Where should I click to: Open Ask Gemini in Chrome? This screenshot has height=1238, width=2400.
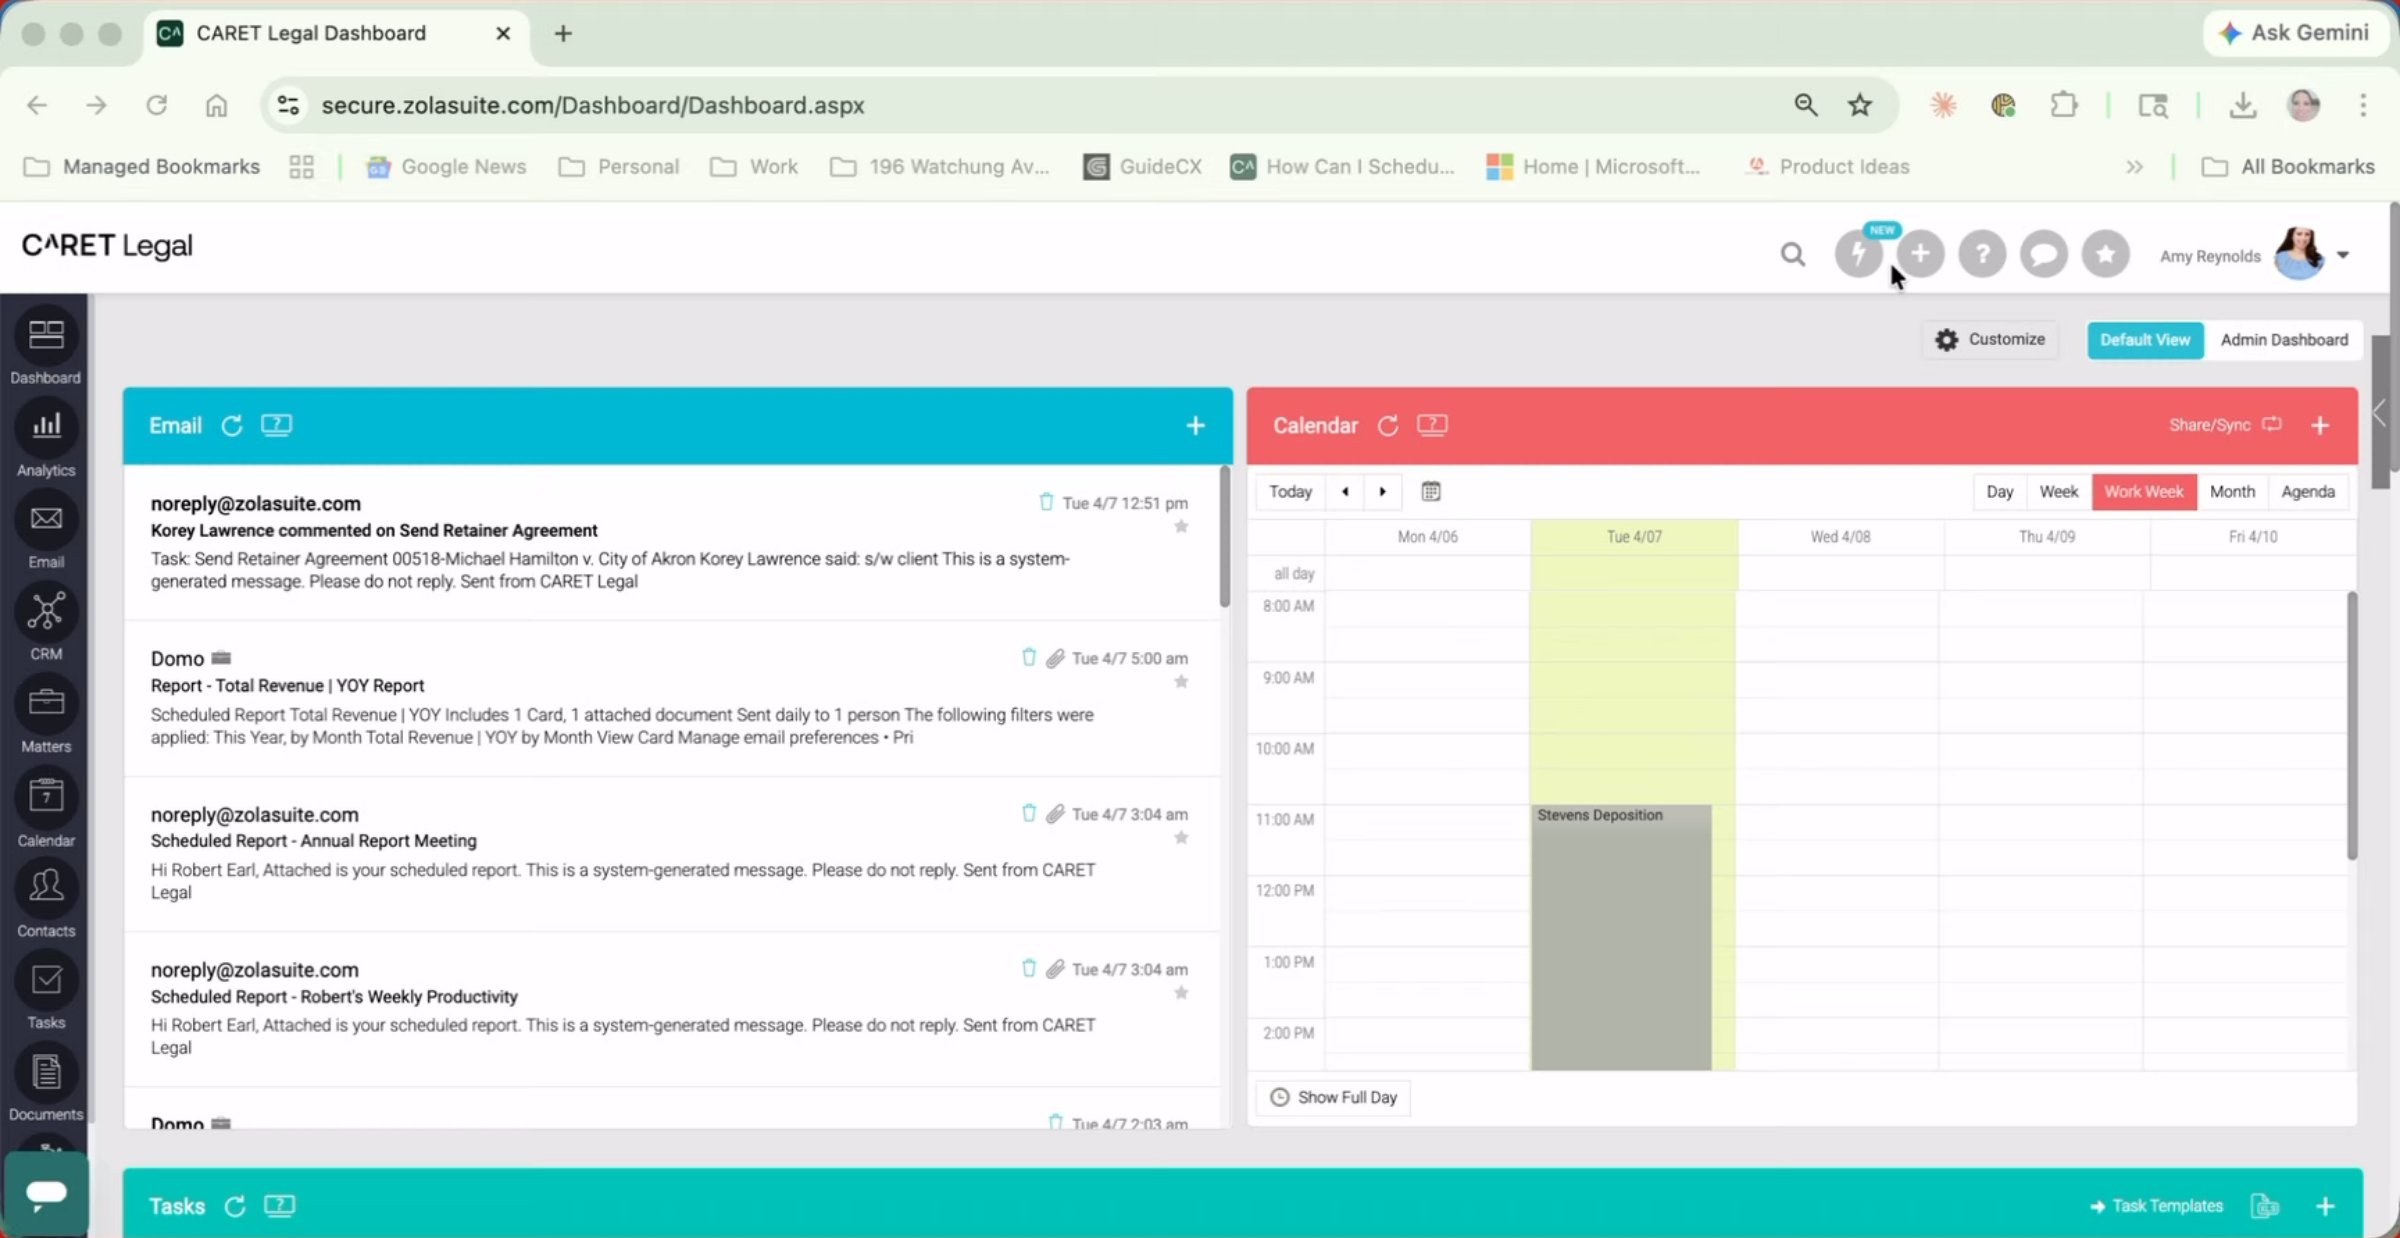coord(2296,33)
